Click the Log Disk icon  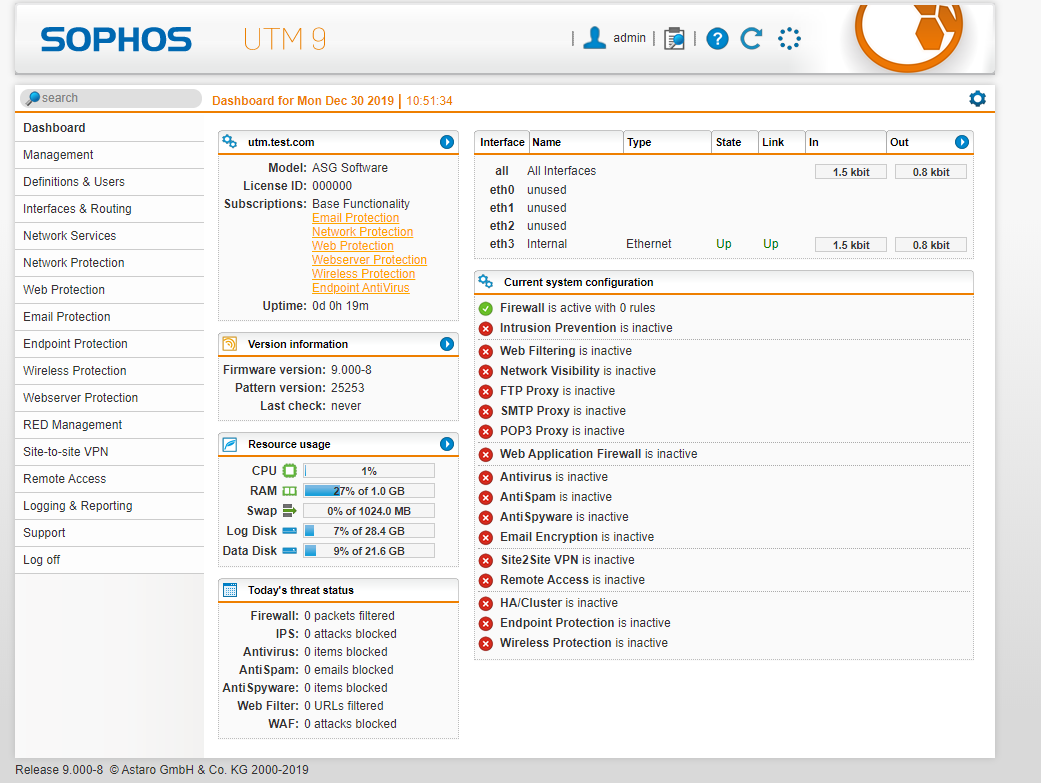coord(289,531)
